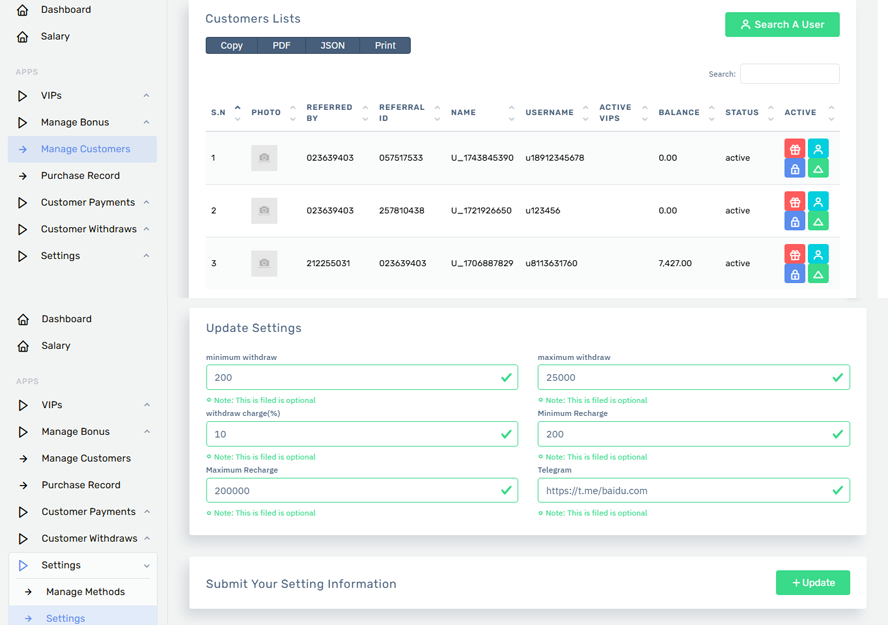Image resolution: width=888 pixels, height=625 pixels.
Task: Open Customer Withdraws in Update Settings sidebar
Action: (x=89, y=538)
